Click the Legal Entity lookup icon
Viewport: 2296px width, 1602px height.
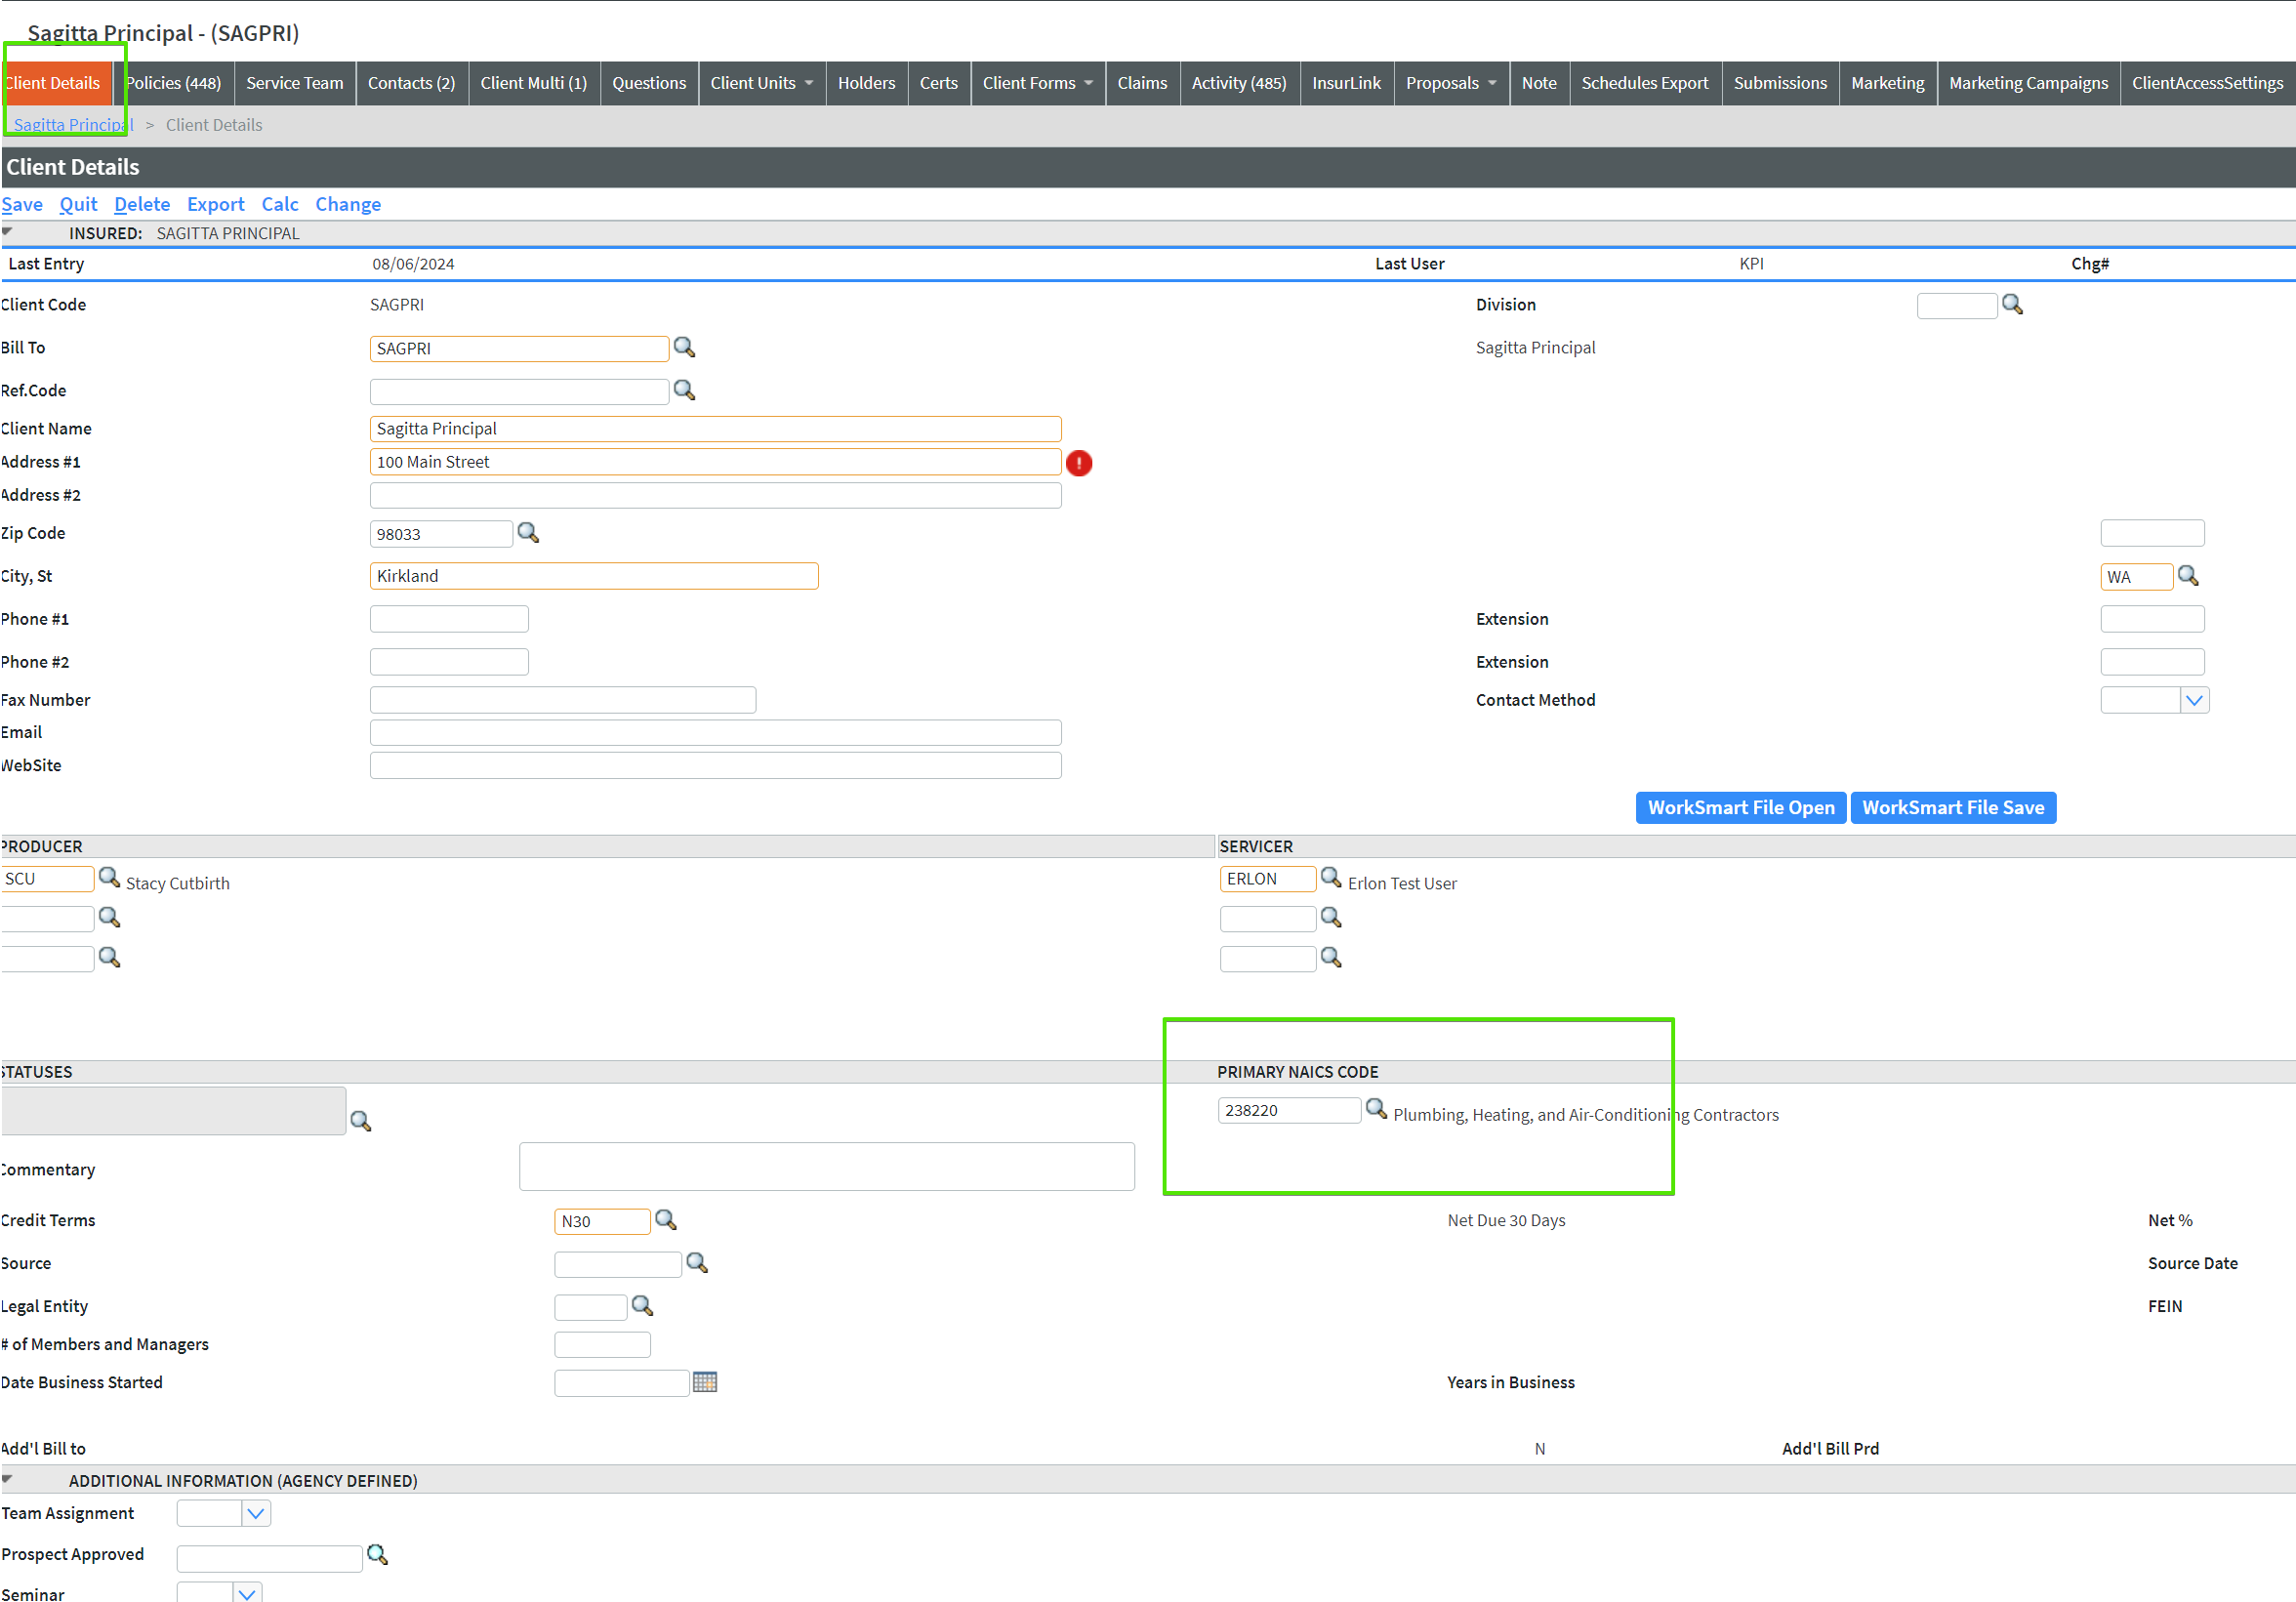pos(642,1306)
